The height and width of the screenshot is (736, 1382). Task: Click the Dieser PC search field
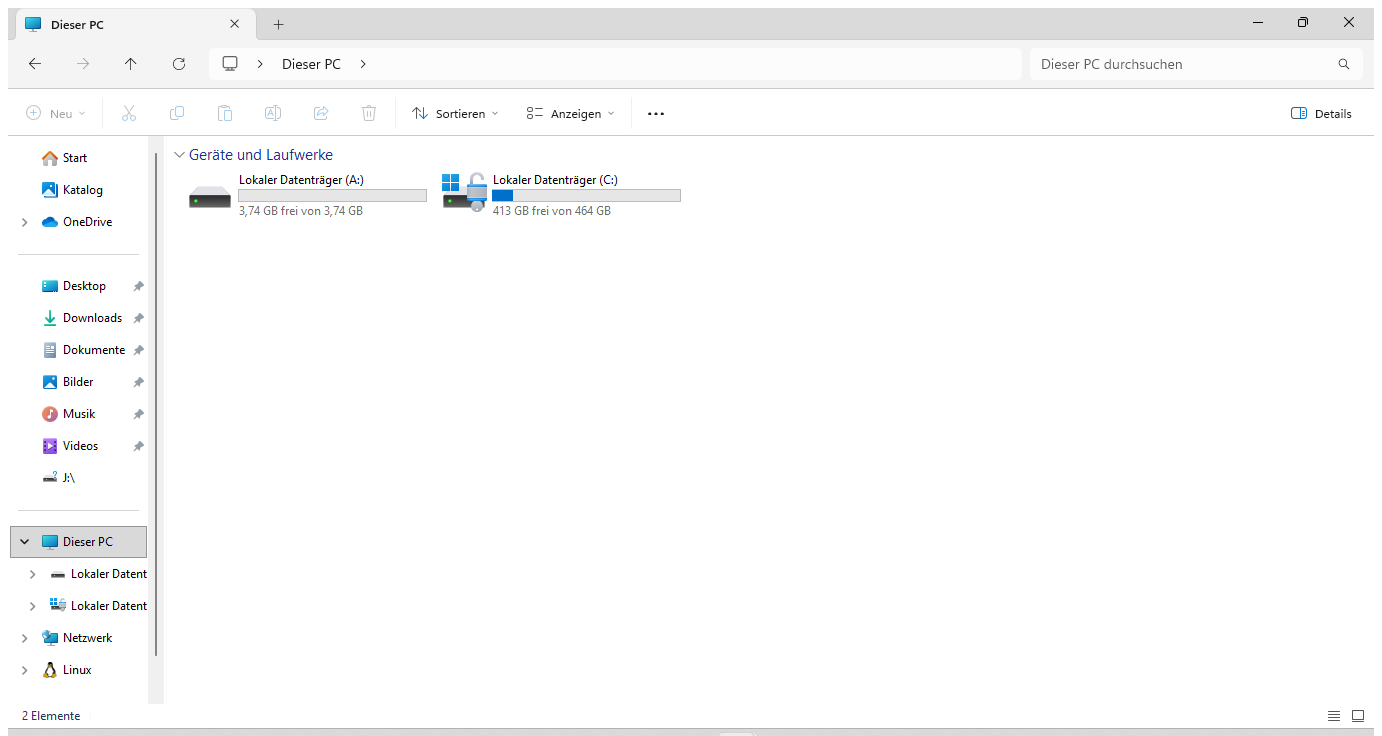pos(1180,63)
